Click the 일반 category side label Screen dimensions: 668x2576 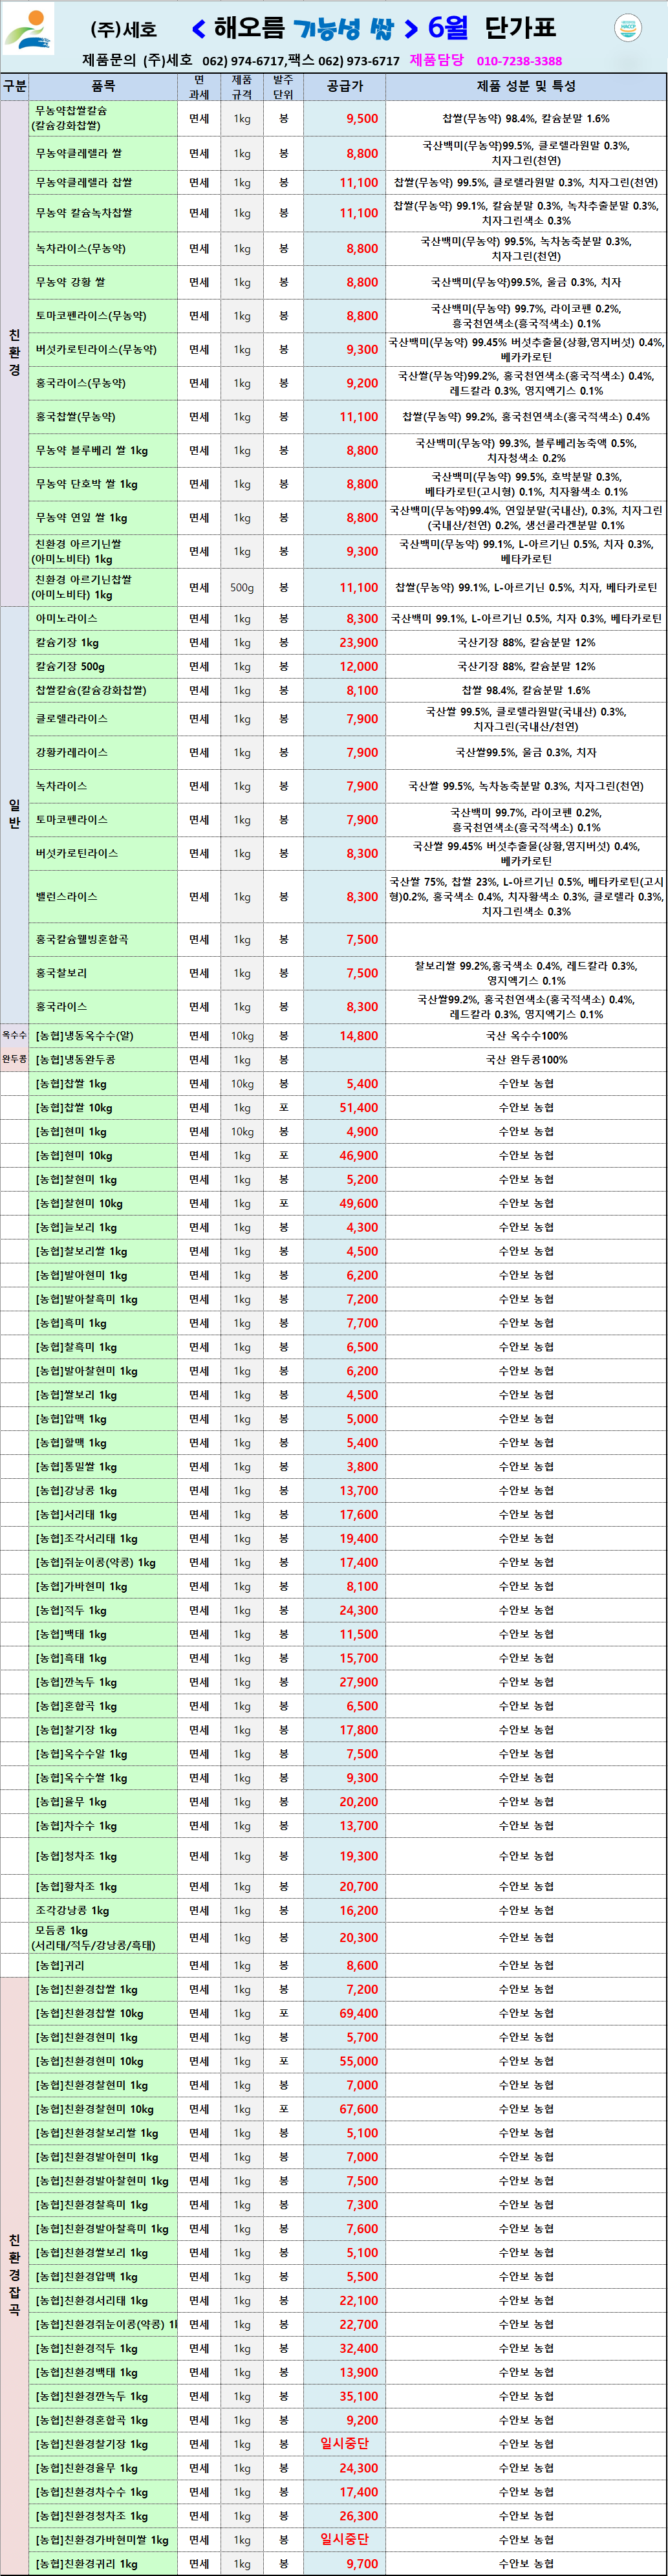[14, 813]
